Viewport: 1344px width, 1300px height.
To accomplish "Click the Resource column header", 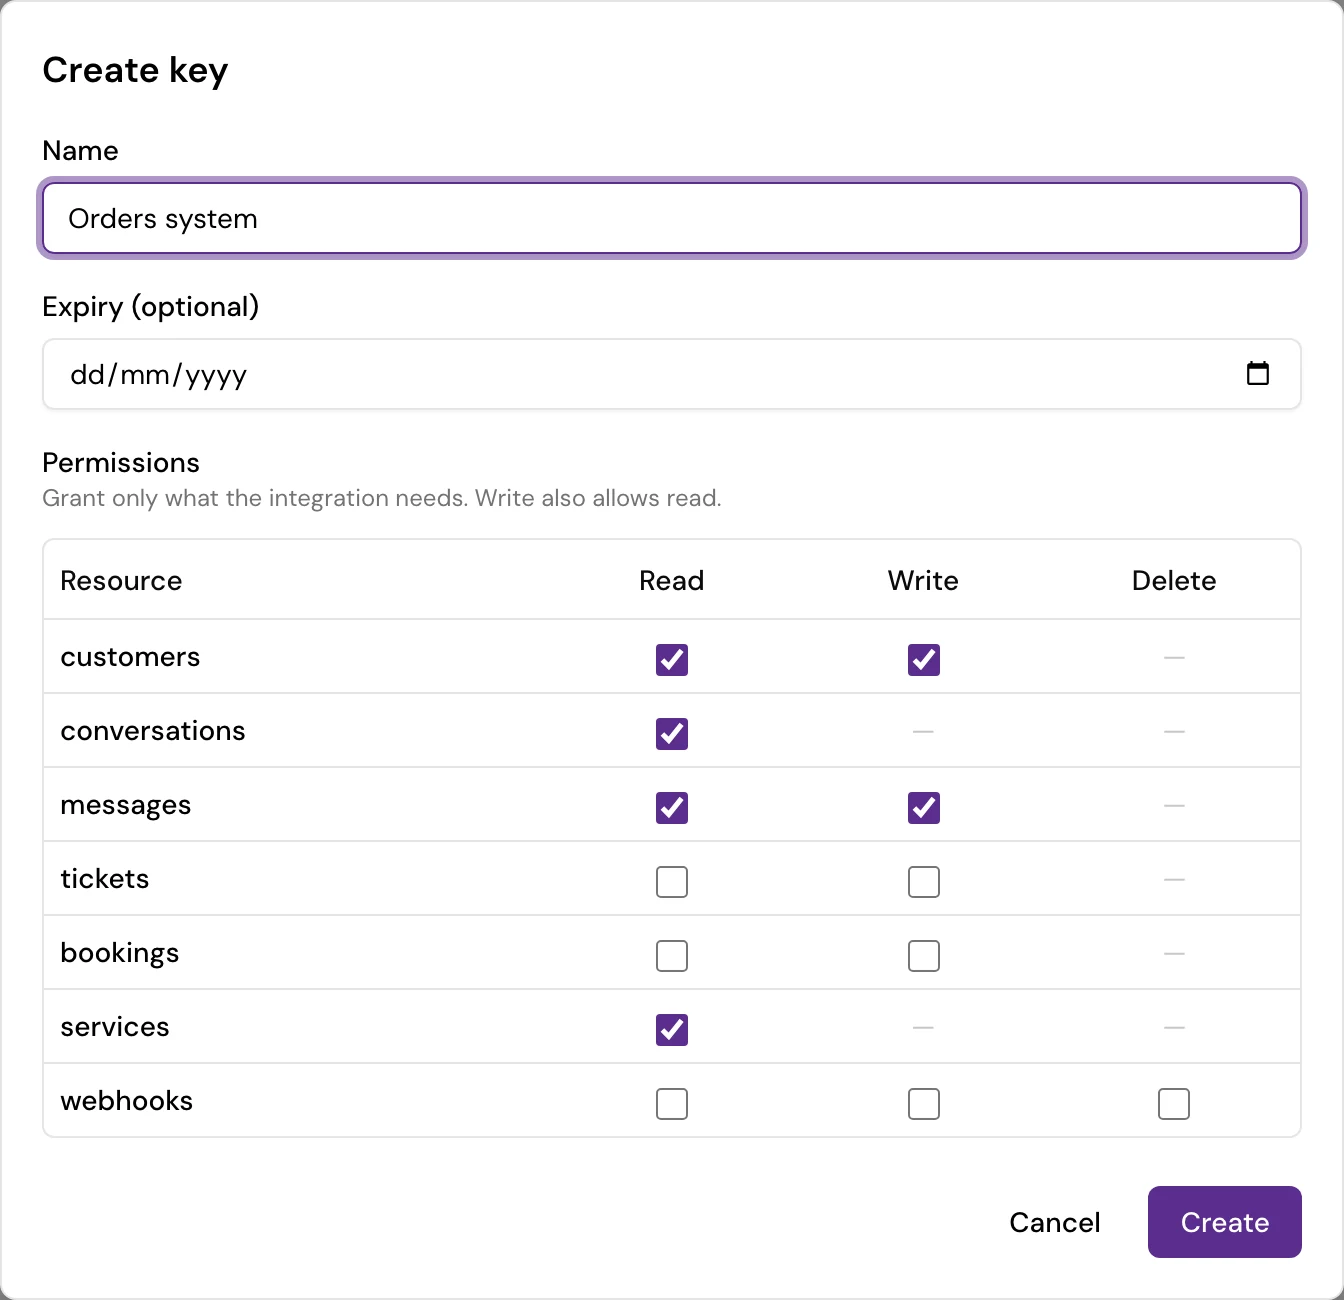I will tap(121, 581).
